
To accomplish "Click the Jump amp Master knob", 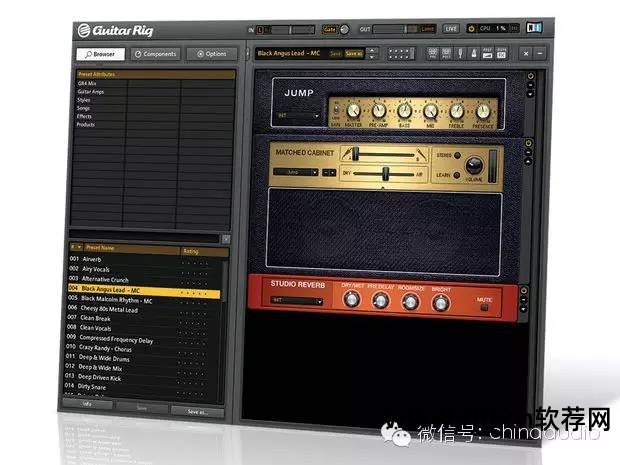I will (x=354, y=111).
